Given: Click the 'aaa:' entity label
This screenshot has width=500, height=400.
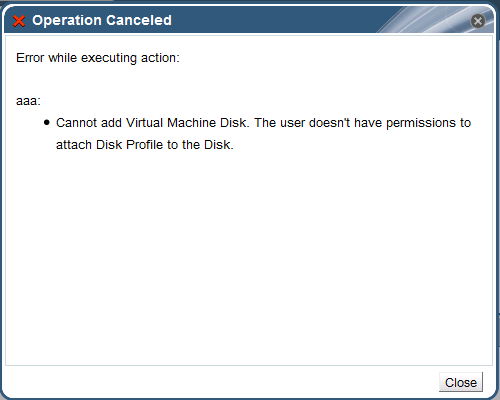Looking at the screenshot, I should coord(28,101).
